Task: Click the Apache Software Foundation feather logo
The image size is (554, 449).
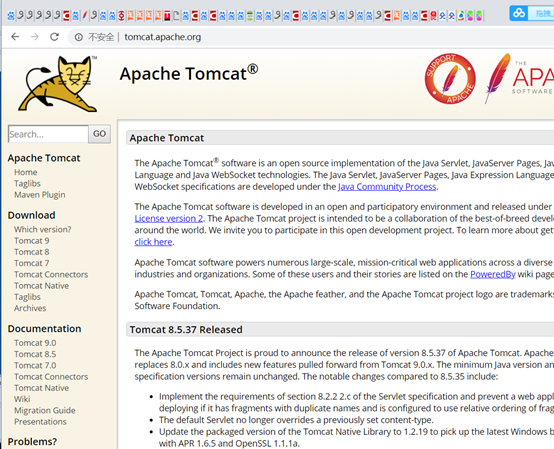Action: point(519,78)
